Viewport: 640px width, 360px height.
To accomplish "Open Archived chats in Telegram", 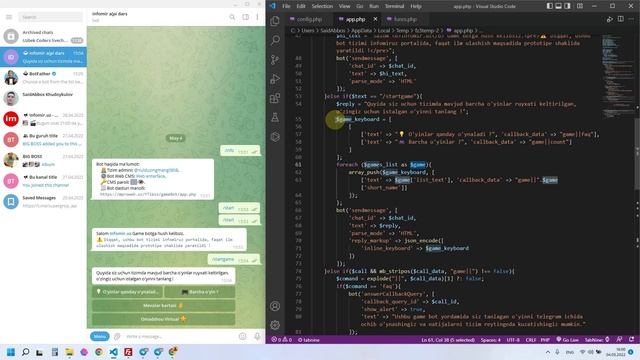I will [x=43, y=36].
